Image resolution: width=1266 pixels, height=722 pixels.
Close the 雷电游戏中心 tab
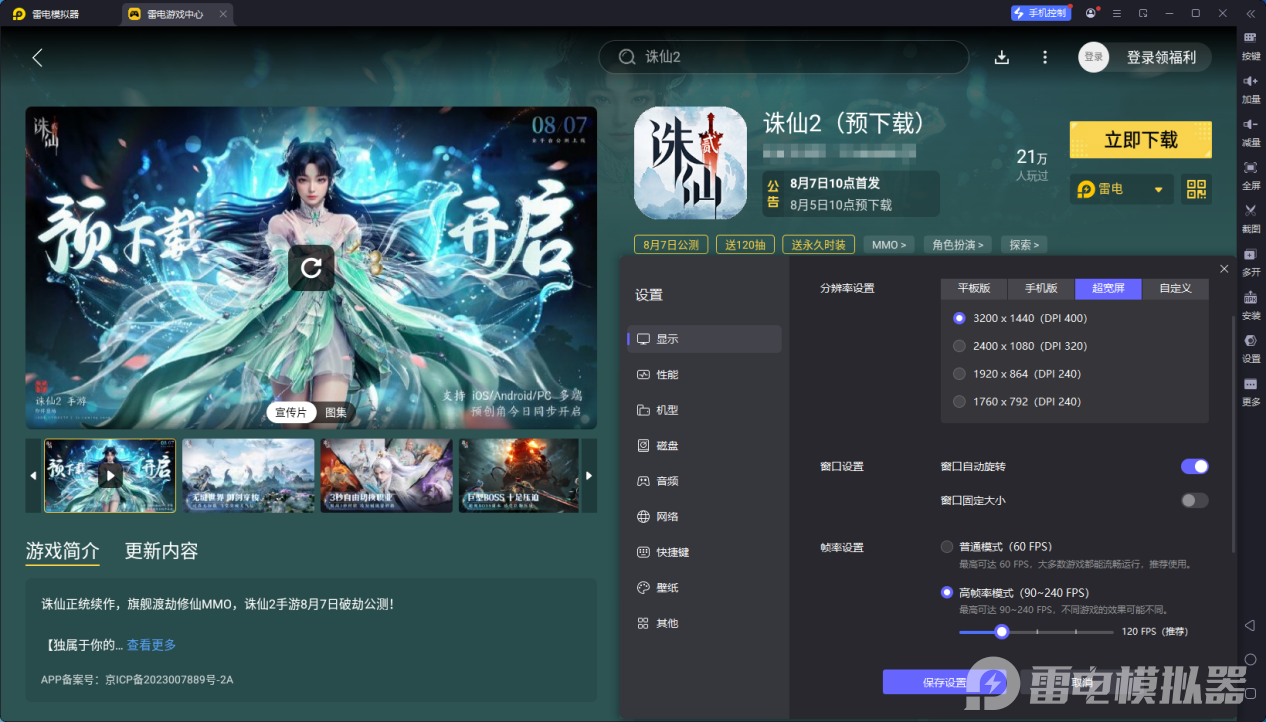tap(223, 14)
